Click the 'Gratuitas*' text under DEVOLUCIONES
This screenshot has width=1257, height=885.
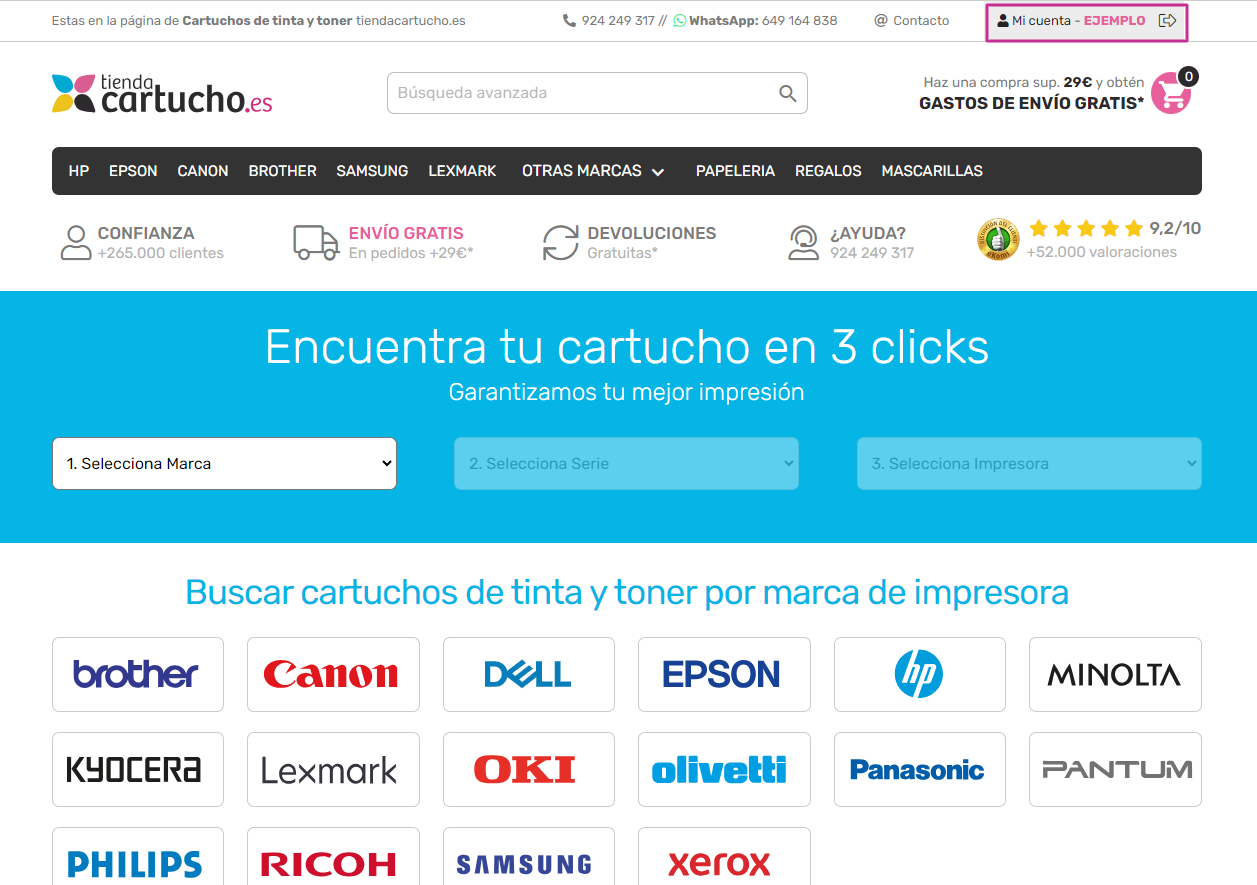click(622, 253)
